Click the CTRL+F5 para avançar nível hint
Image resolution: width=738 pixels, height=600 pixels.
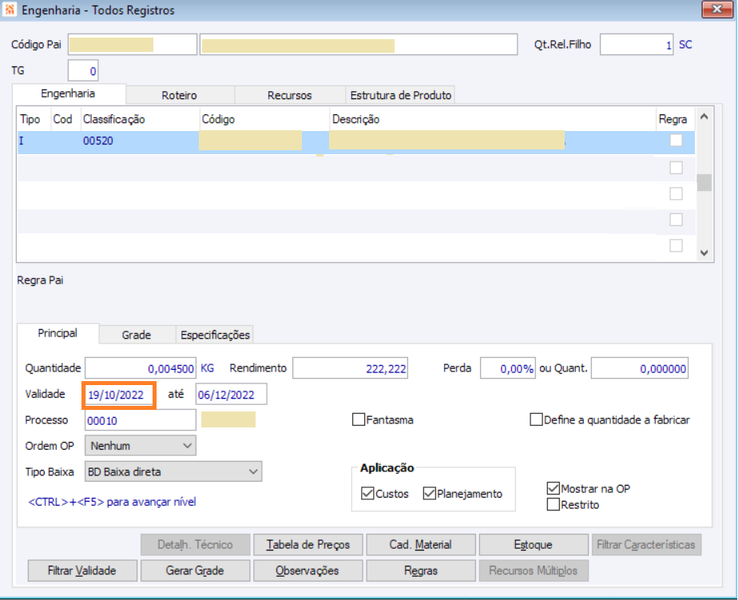coord(112,502)
